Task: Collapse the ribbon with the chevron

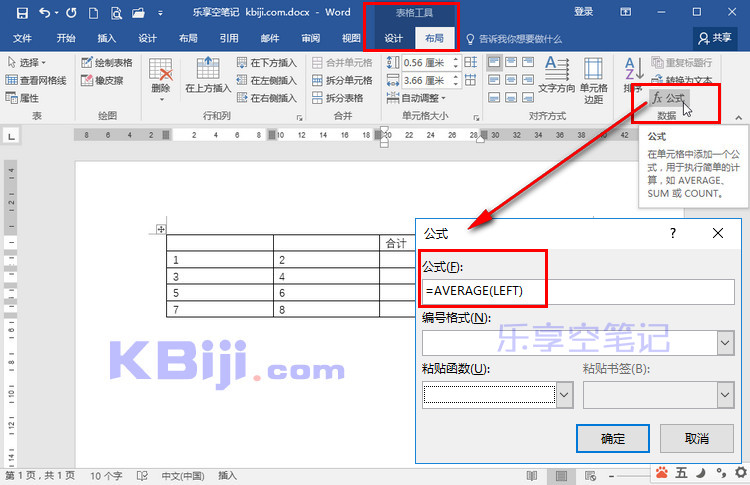Action: click(x=739, y=118)
